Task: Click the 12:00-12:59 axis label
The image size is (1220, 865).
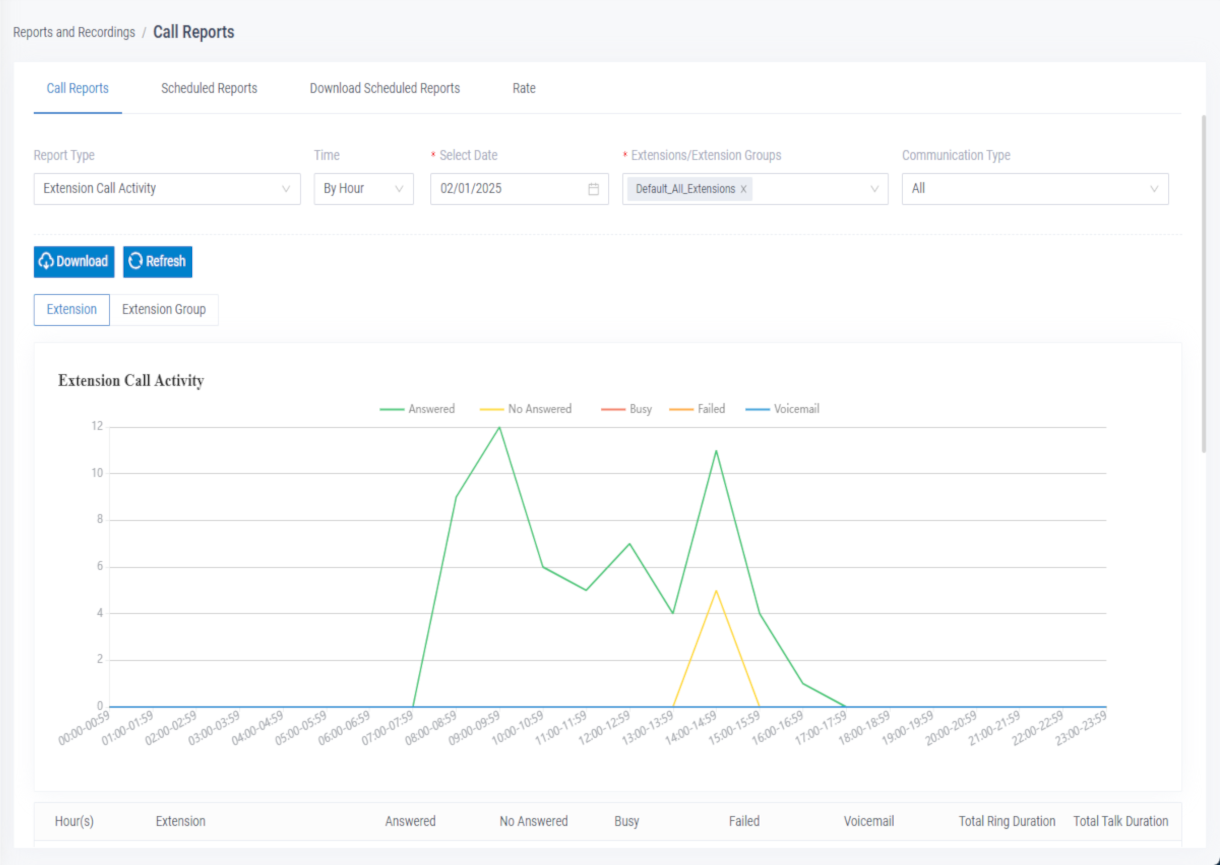Action: 606,729
